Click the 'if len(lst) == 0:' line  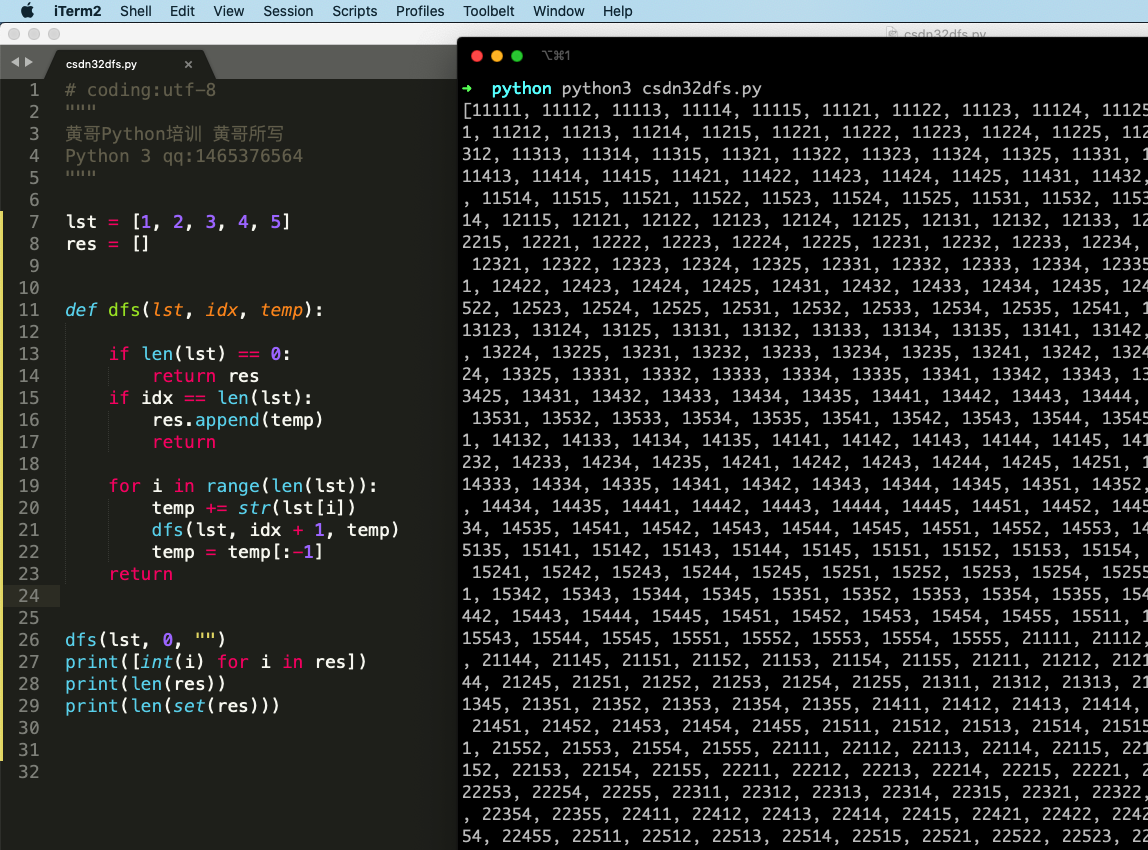199,354
